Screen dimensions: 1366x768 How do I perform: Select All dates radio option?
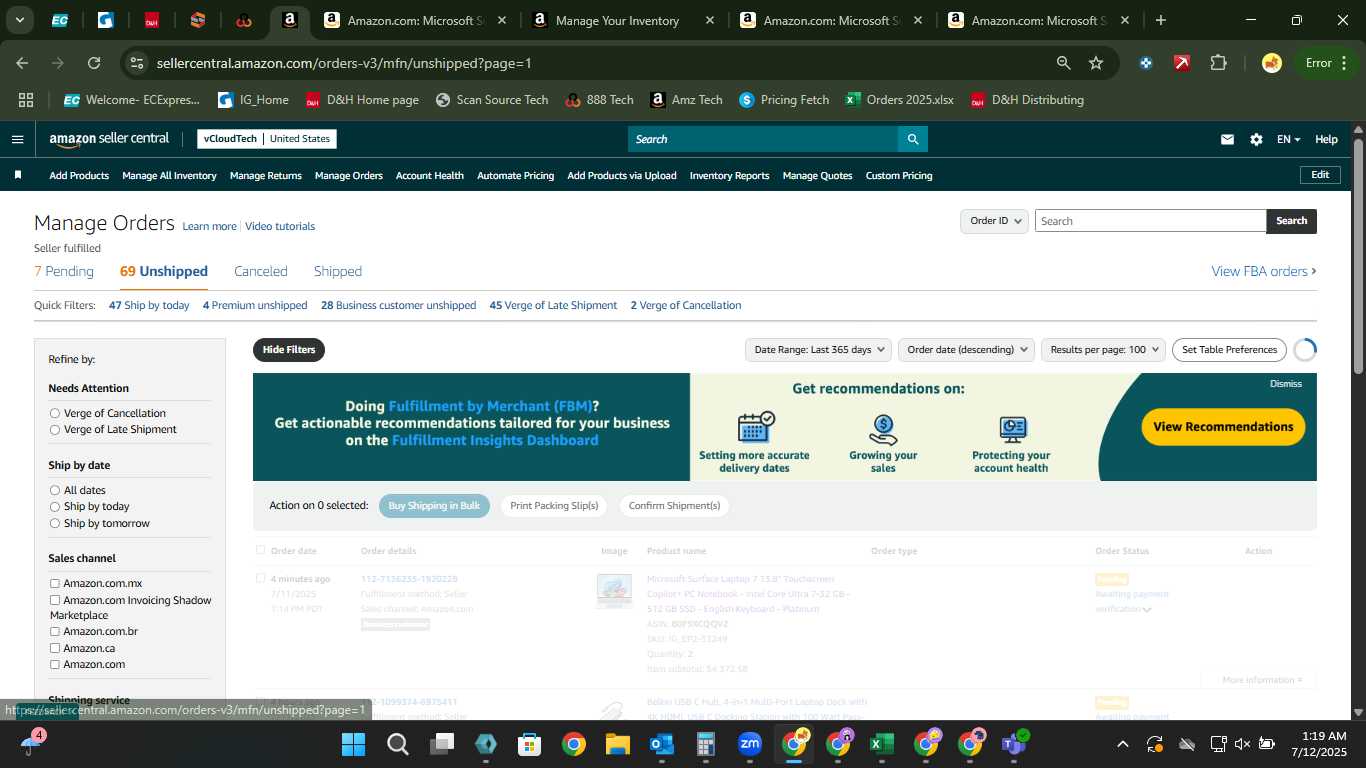tap(55, 490)
